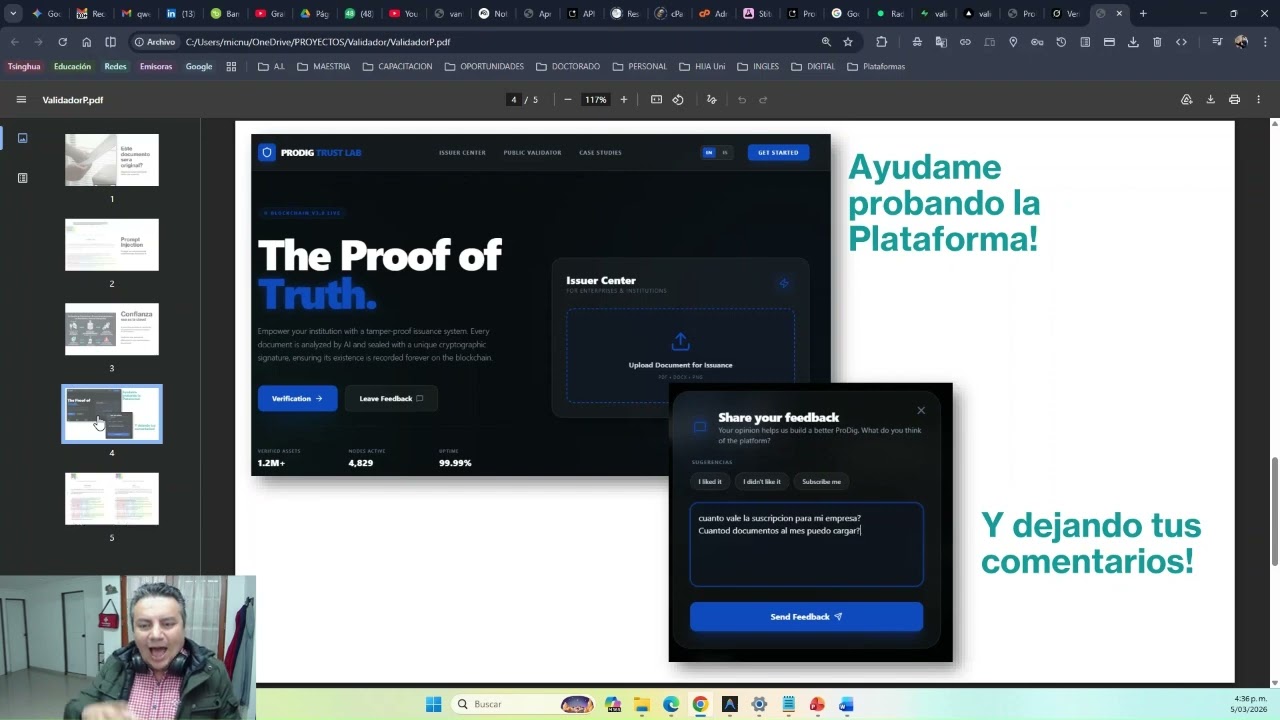The height and width of the screenshot is (720, 1280).
Task: Open the browser extensions puzzle icon
Action: point(881,42)
